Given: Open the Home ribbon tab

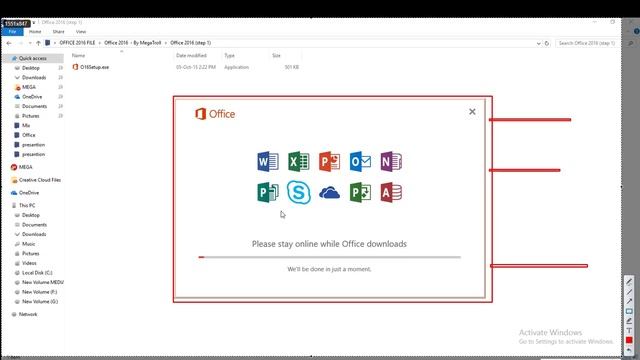Looking at the screenshot, I should (x=35, y=31).
